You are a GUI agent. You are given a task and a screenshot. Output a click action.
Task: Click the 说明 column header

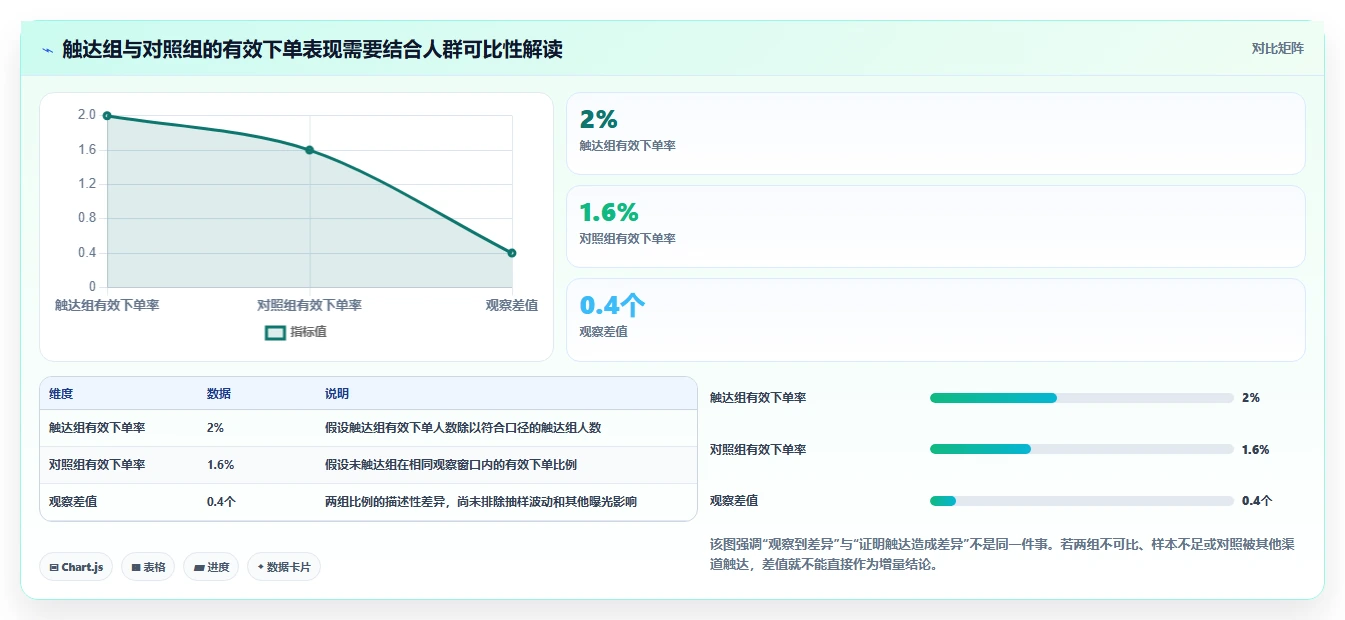337,394
